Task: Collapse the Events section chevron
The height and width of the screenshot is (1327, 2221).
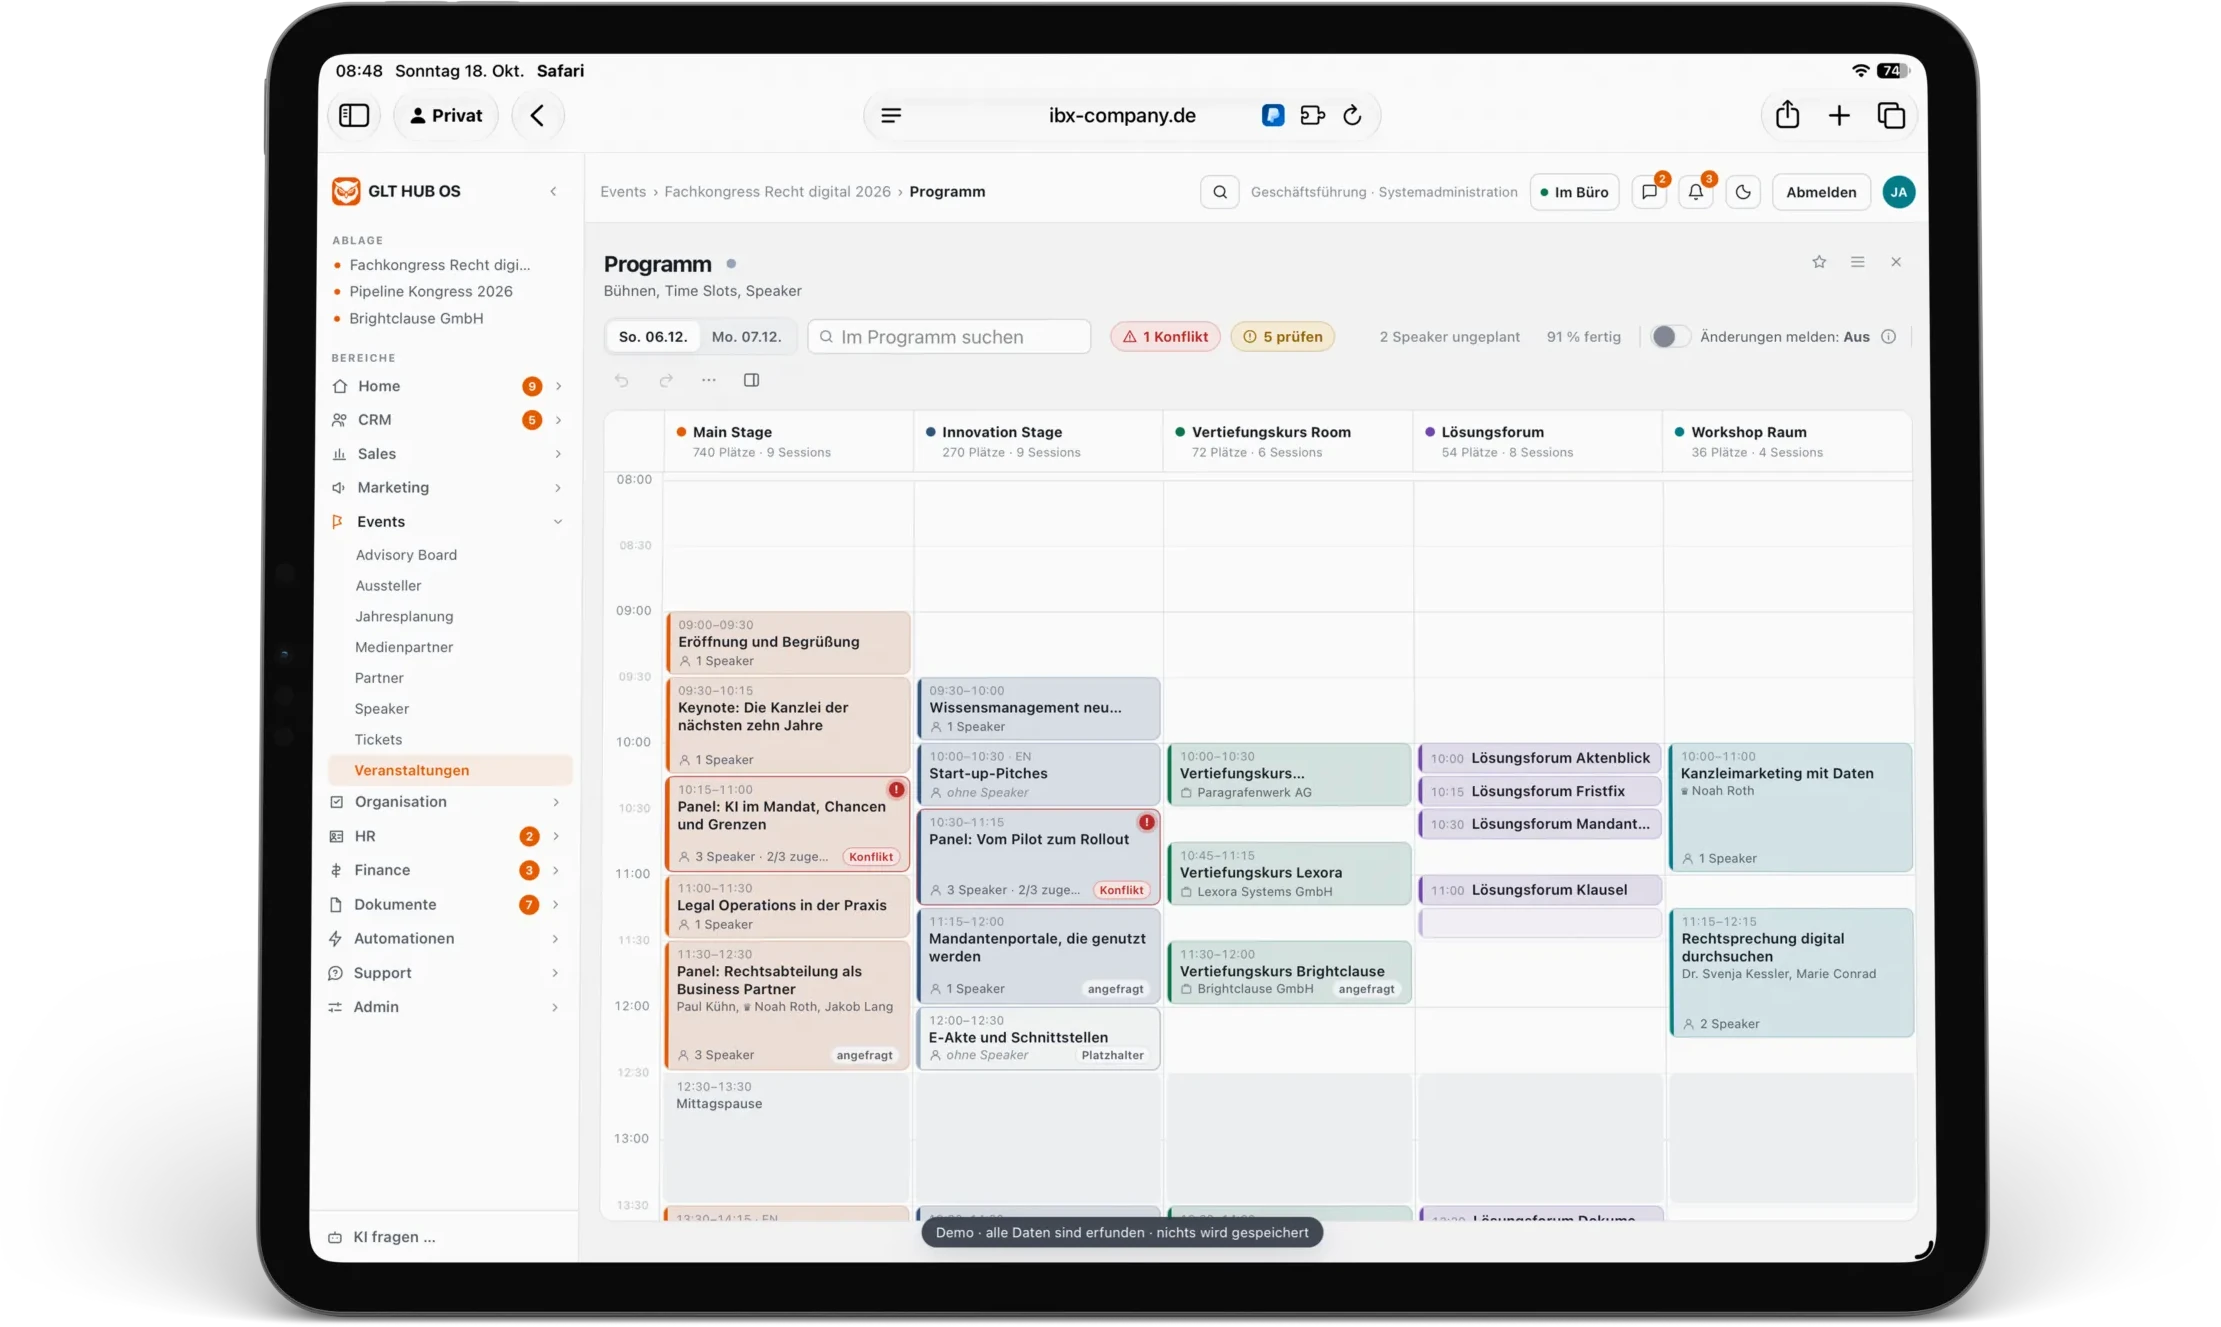Action: (x=558, y=522)
